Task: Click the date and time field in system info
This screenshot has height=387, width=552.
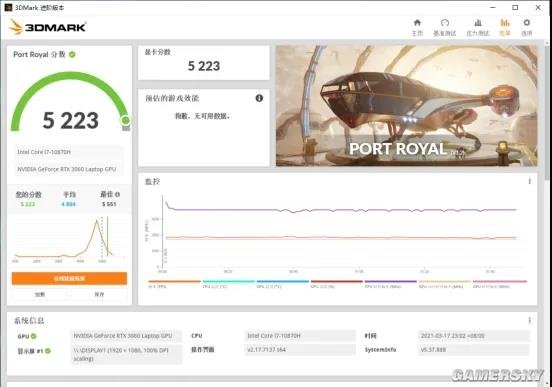Action: click(474, 336)
